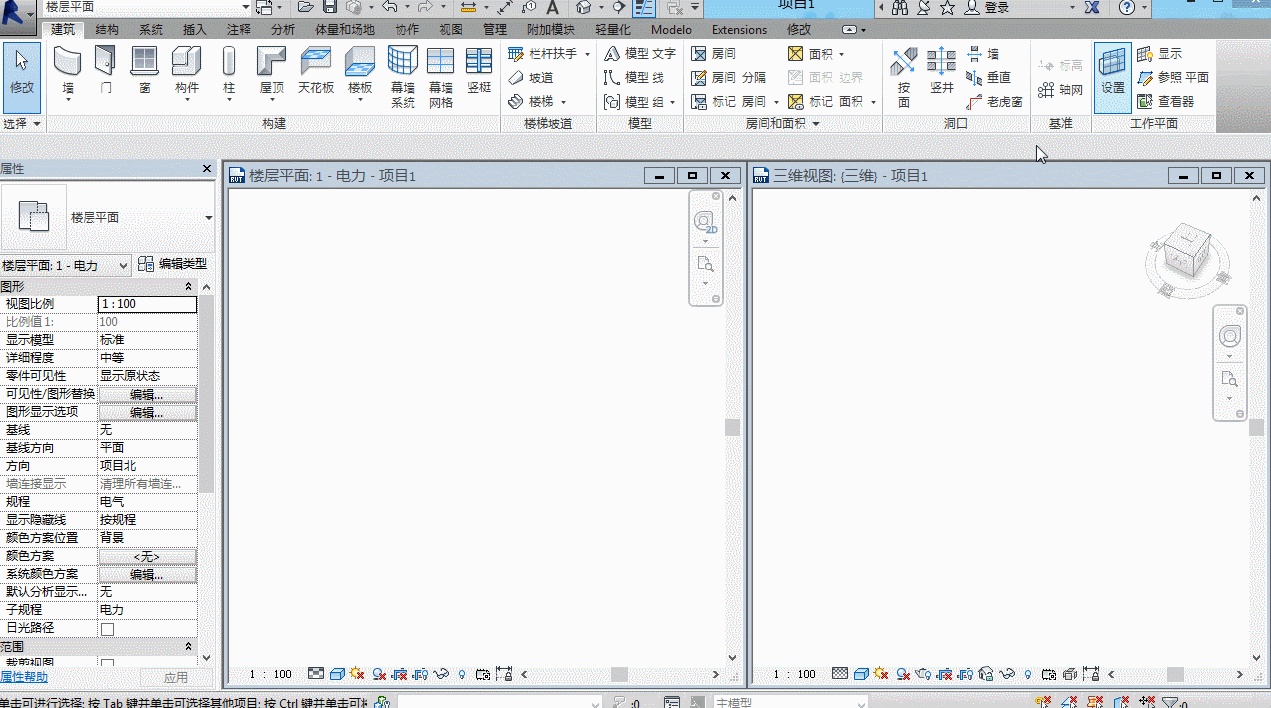Pick the 幕墙网格 curtain grid tool
Image resolution: width=1271 pixels, height=708 pixels.
click(x=441, y=77)
